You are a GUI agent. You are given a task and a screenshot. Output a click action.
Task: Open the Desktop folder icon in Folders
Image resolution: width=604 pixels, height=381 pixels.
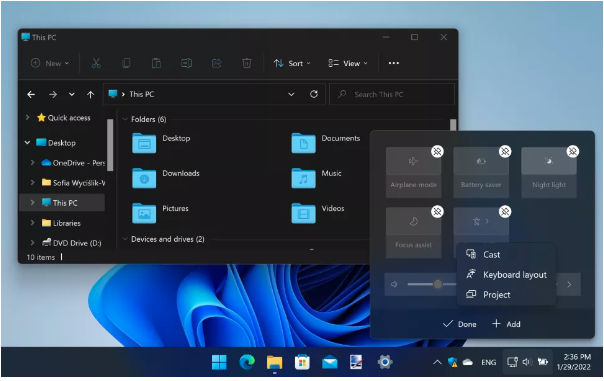coord(144,143)
